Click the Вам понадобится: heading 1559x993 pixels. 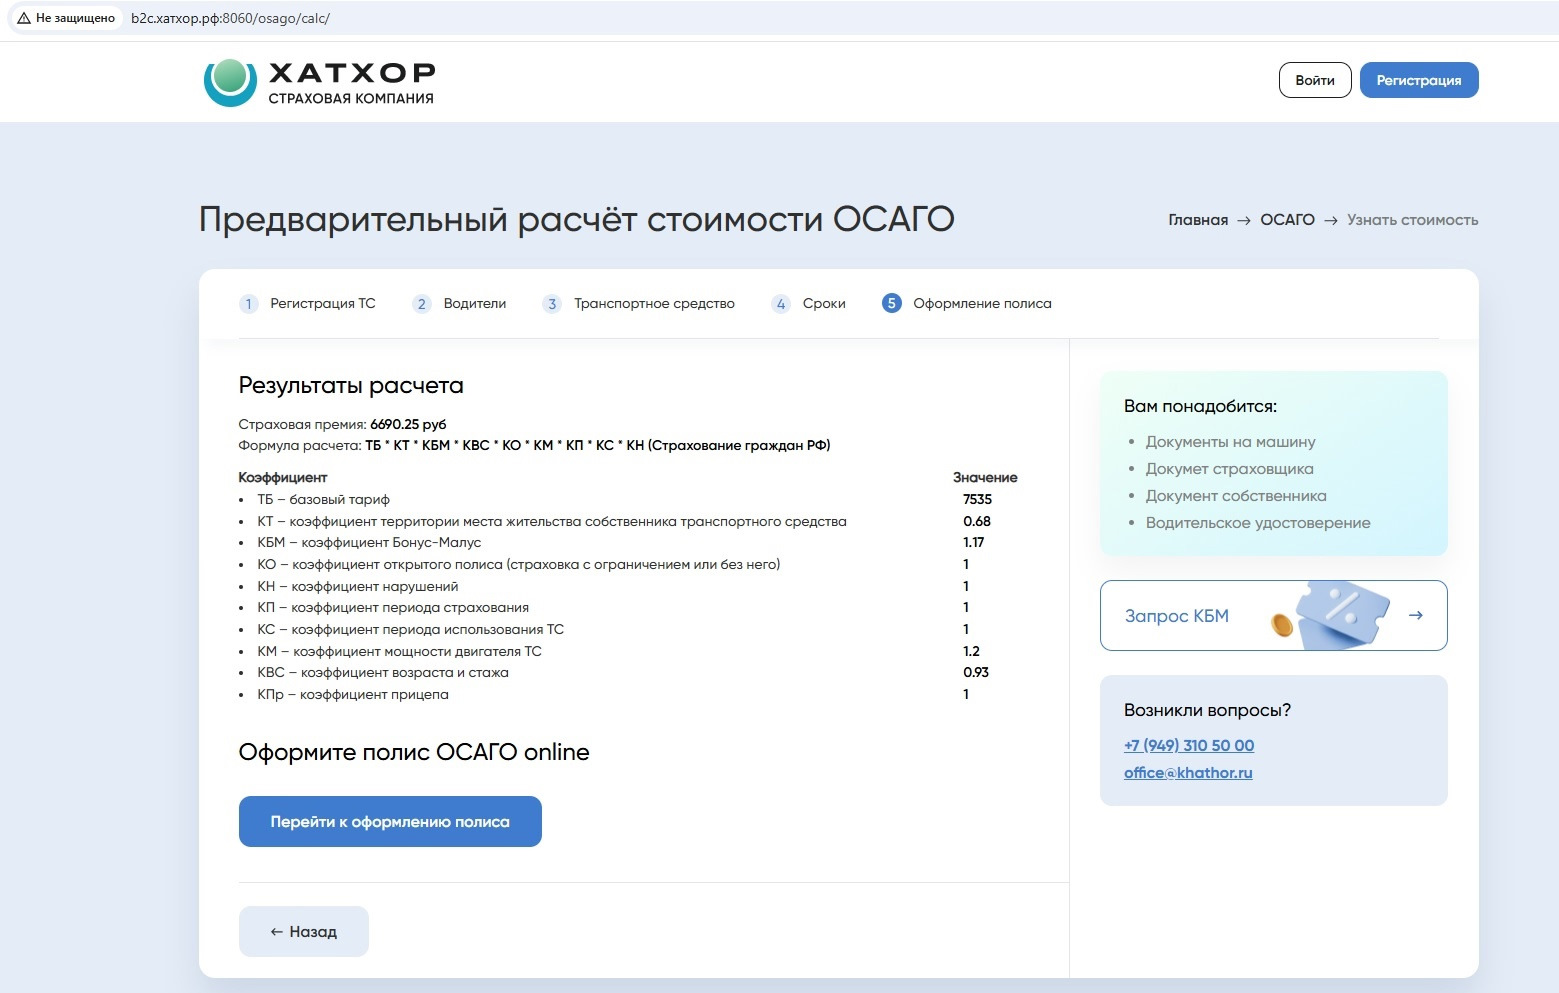click(1200, 407)
